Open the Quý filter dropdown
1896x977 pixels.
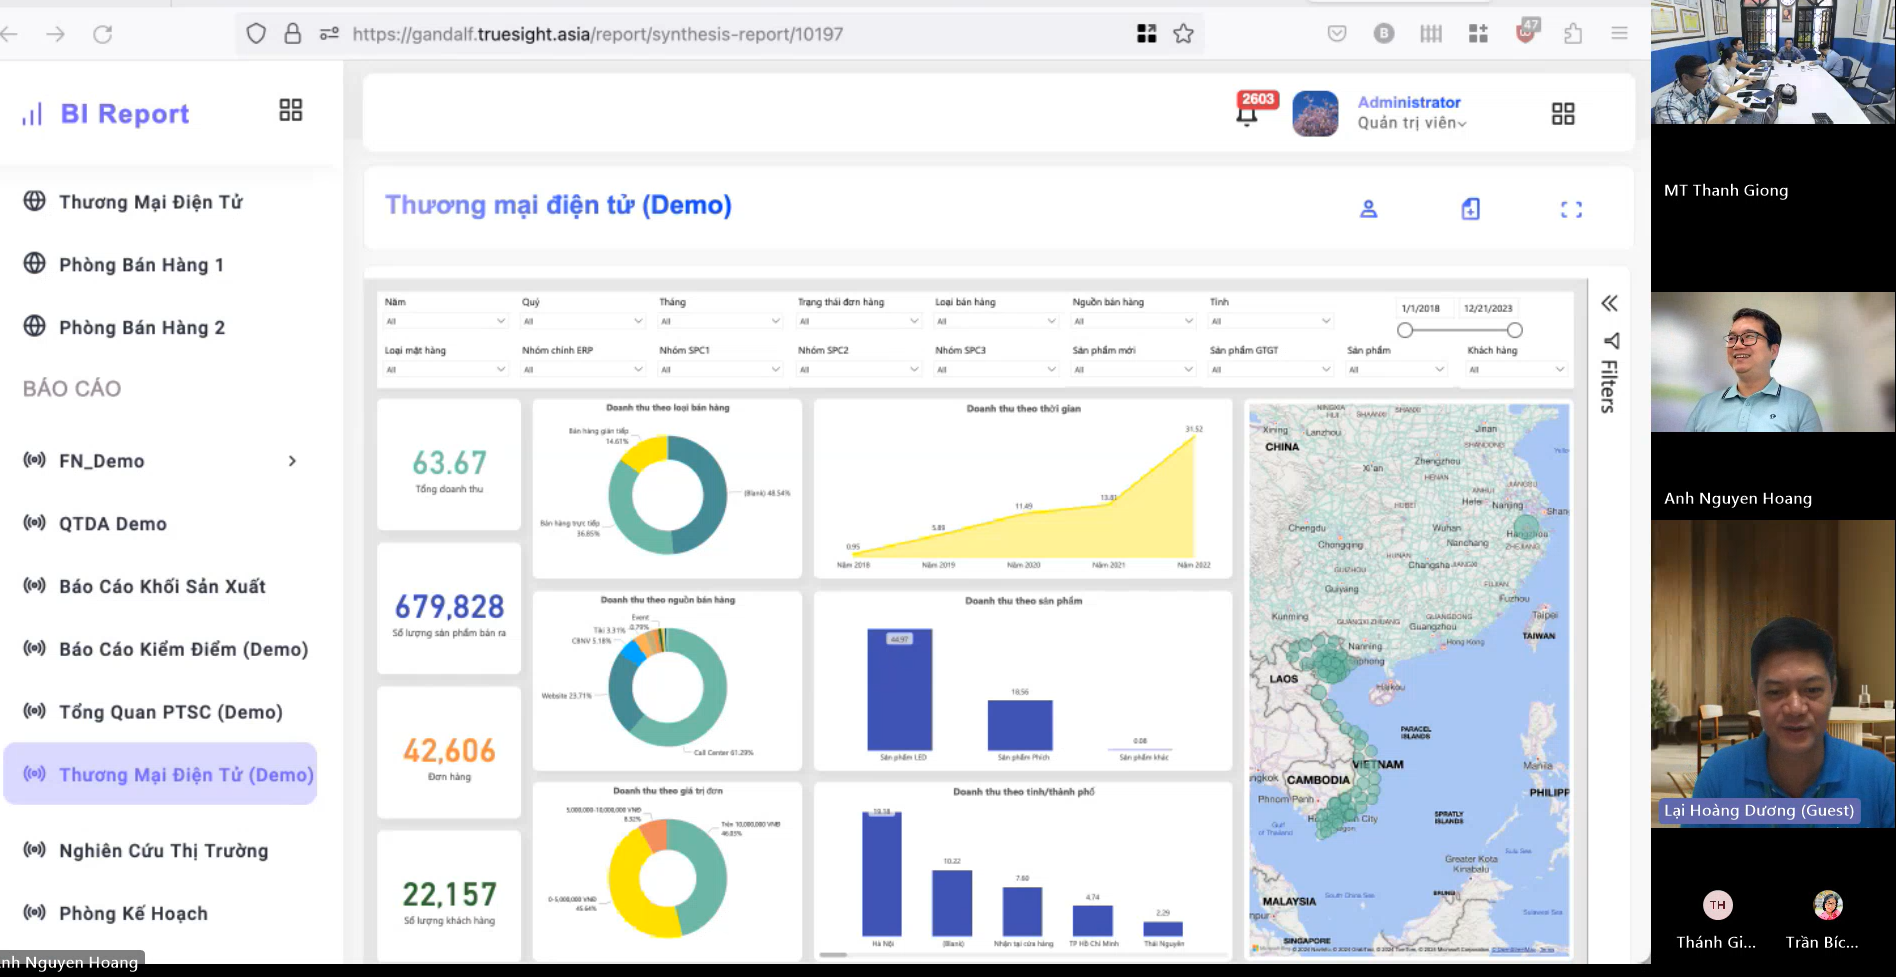coord(583,321)
